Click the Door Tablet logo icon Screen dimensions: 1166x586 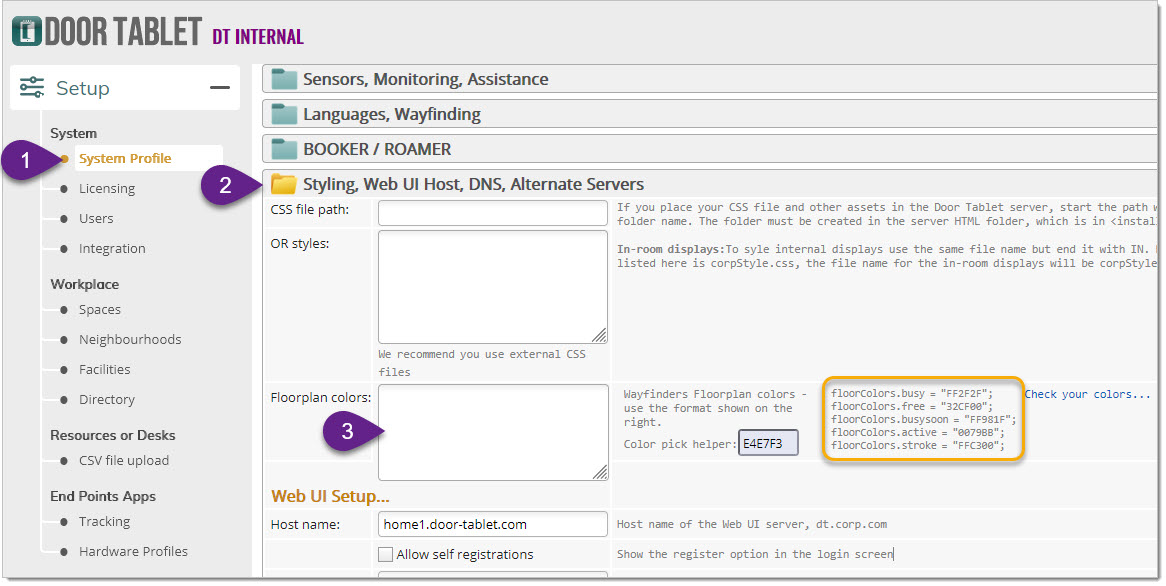26,31
